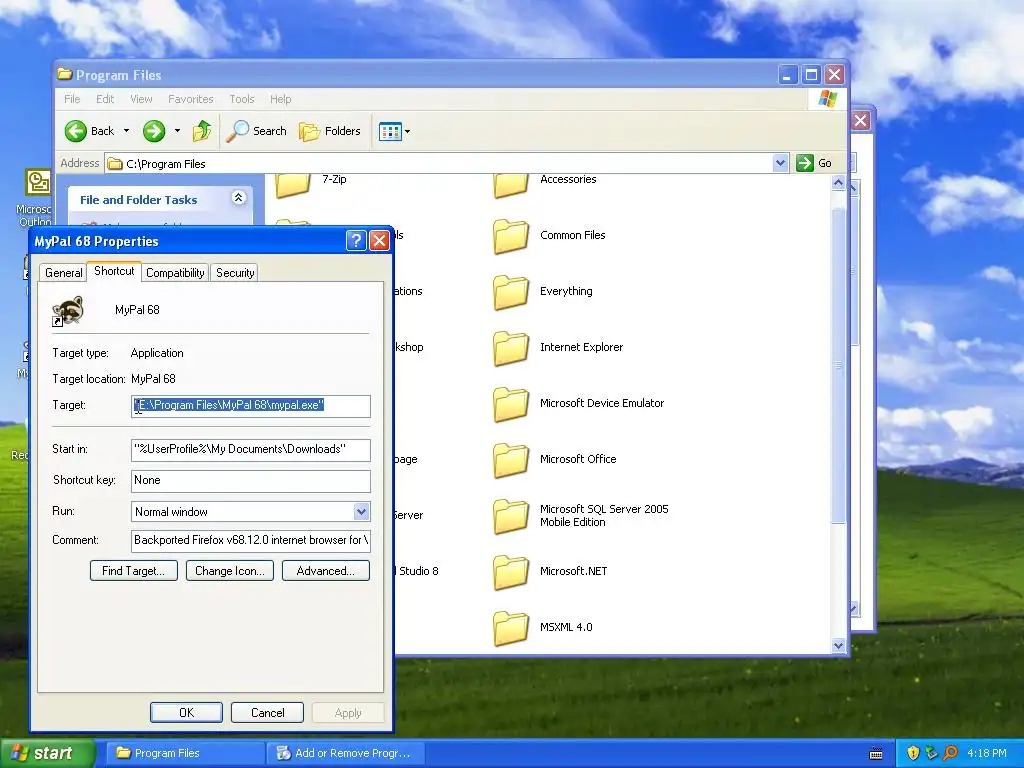The image size is (1024, 768).
Task: Open the View menu
Action: coord(141,99)
